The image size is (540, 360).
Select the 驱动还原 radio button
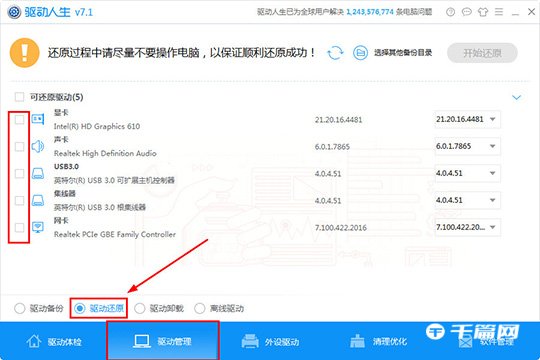pos(80,308)
